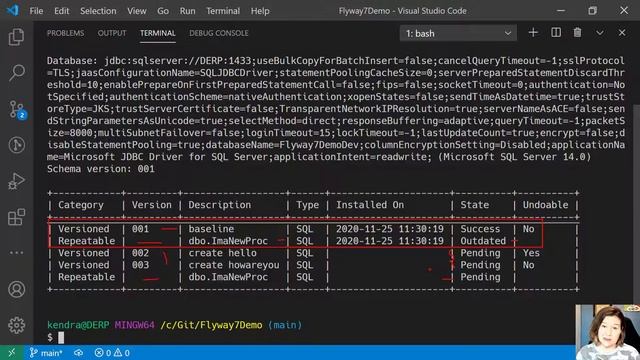This screenshot has height=360, width=640.
Task: Open errors and warnings count in status bar
Action: click(x=112, y=353)
